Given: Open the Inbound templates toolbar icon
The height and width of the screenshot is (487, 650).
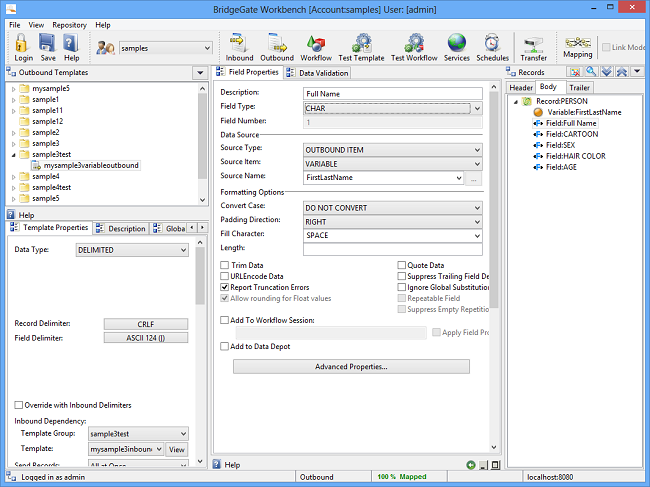Looking at the screenshot, I should point(239,43).
